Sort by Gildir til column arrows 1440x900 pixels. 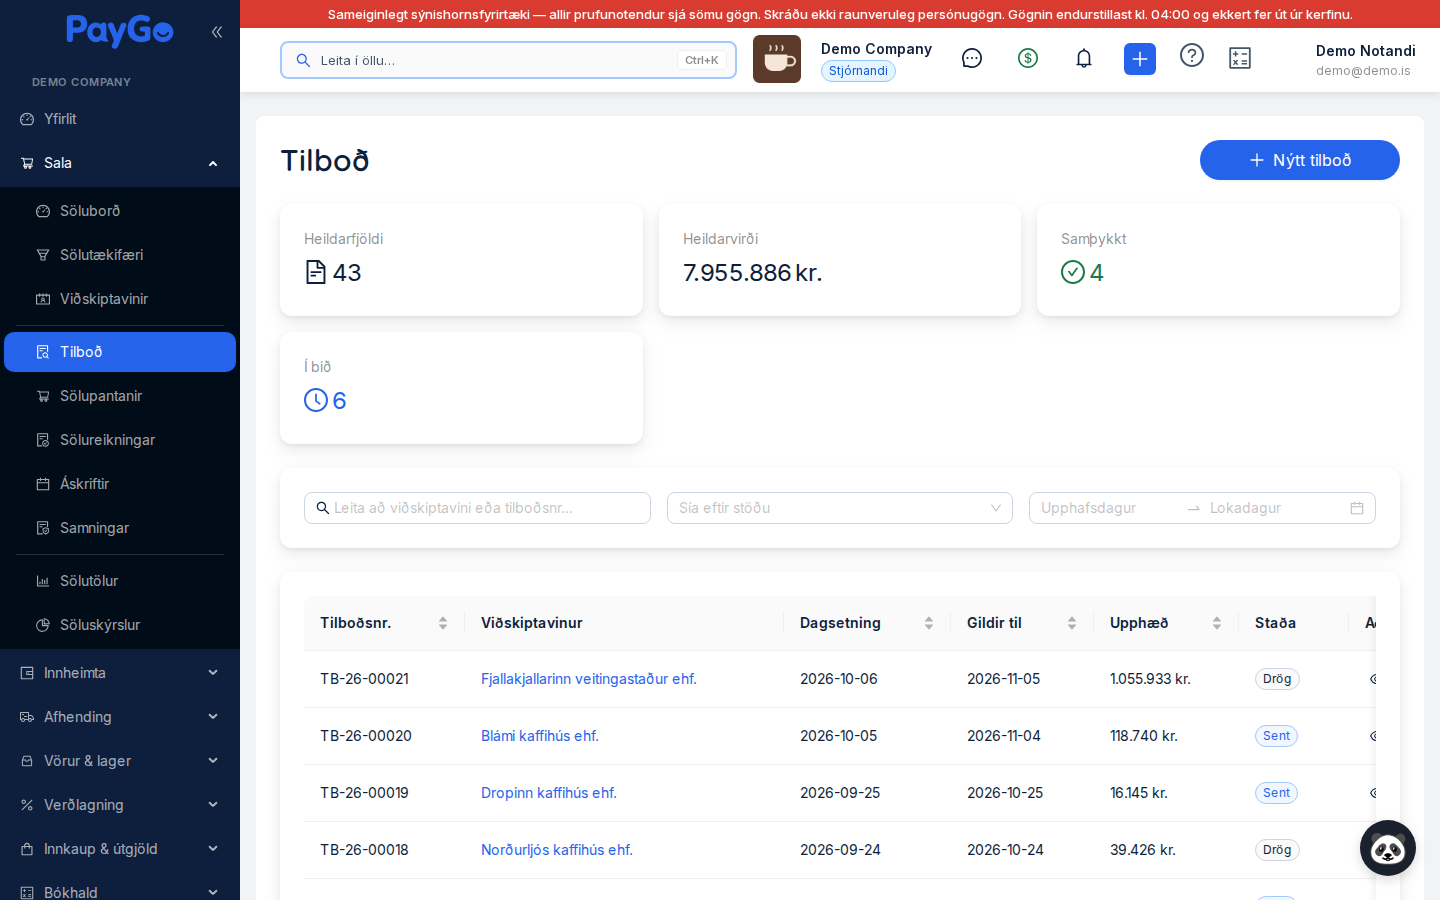(1072, 623)
